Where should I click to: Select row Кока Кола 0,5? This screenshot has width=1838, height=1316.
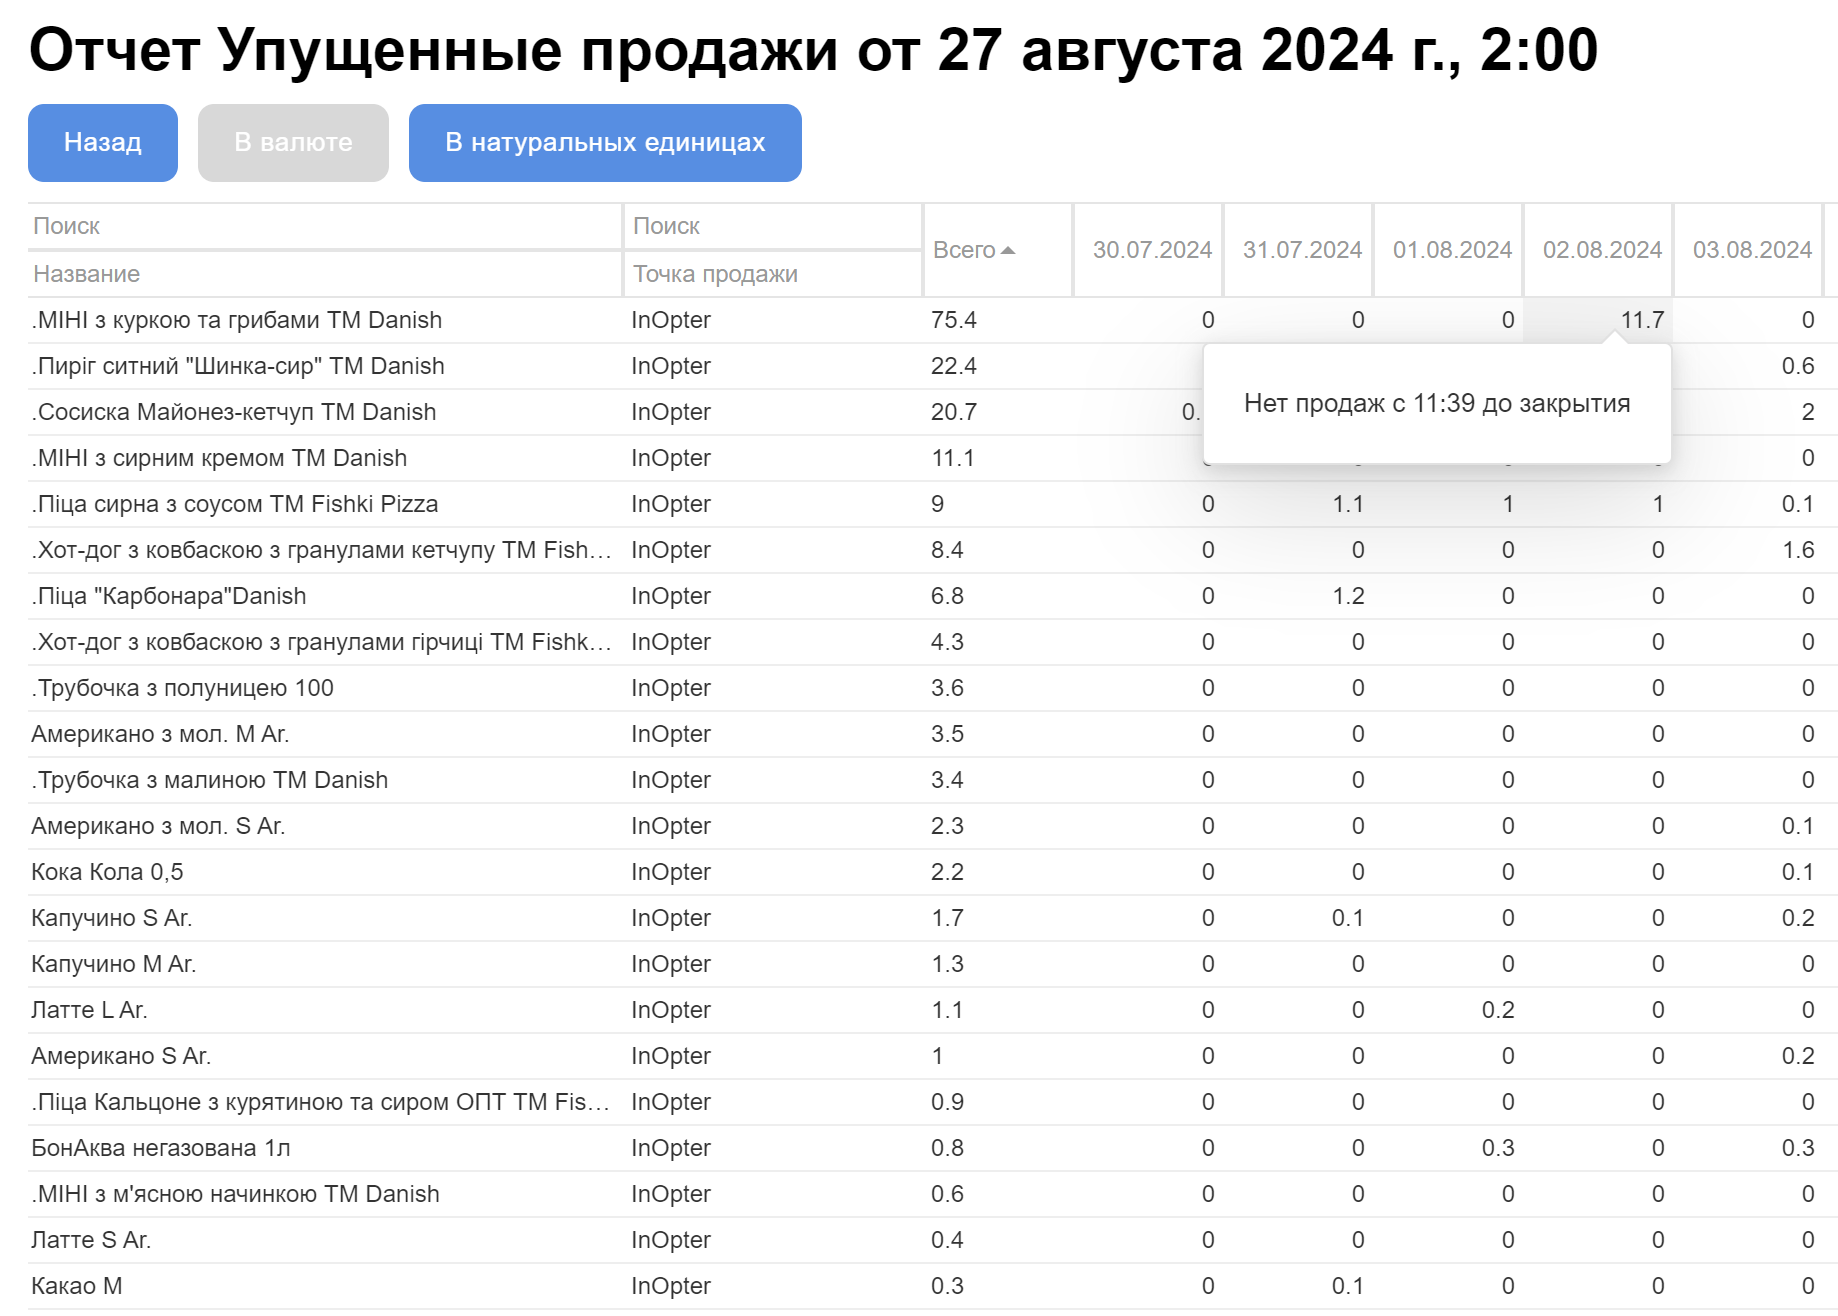[x=932, y=872]
